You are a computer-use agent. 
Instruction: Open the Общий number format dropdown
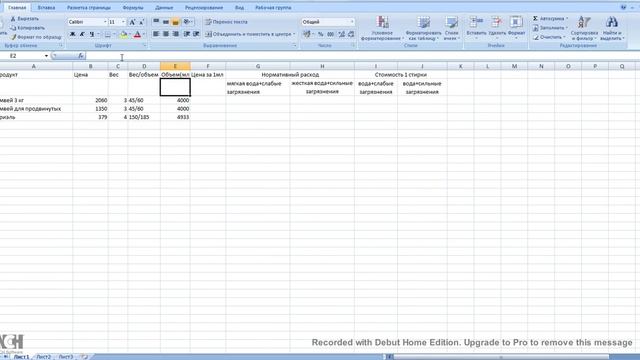click(x=352, y=22)
